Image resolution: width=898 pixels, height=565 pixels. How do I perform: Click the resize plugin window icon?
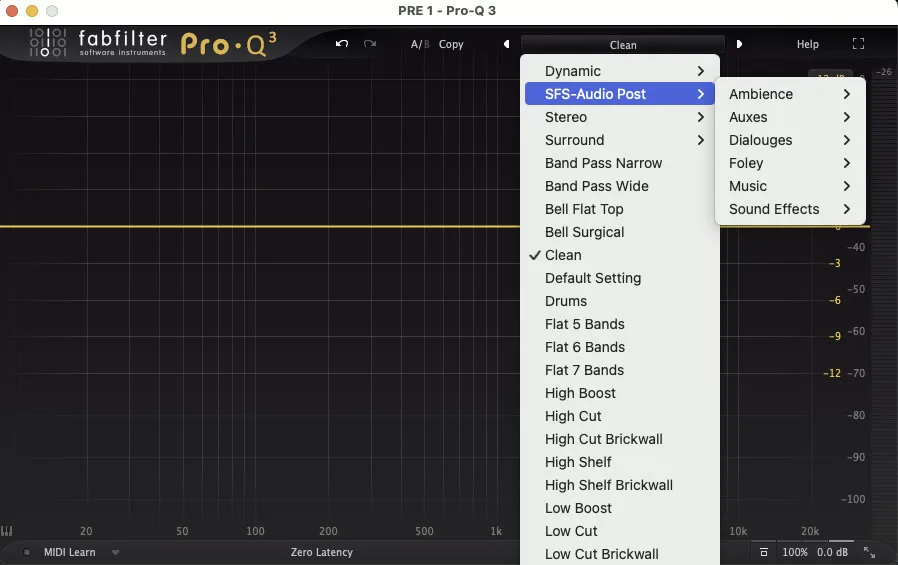click(x=869, y=552)
